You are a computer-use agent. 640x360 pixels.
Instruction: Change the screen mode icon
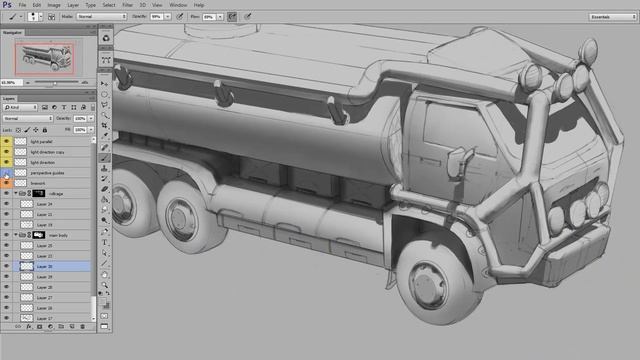point(105,326)
